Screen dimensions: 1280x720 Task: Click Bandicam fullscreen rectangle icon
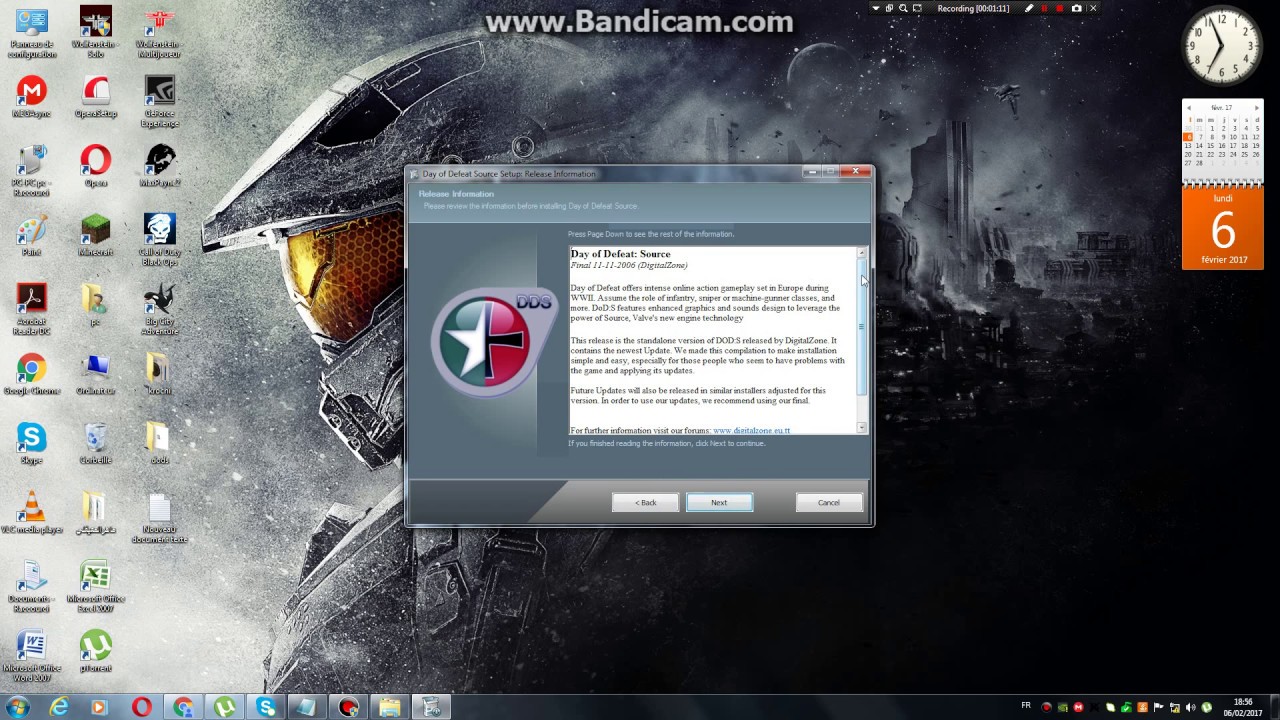(x=917, y=8)
